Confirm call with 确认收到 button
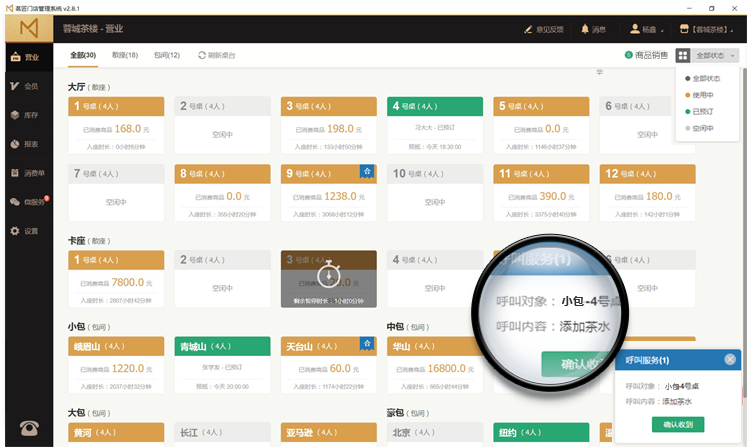This screenshot has height=447, width=747. (x=678, y=425)
